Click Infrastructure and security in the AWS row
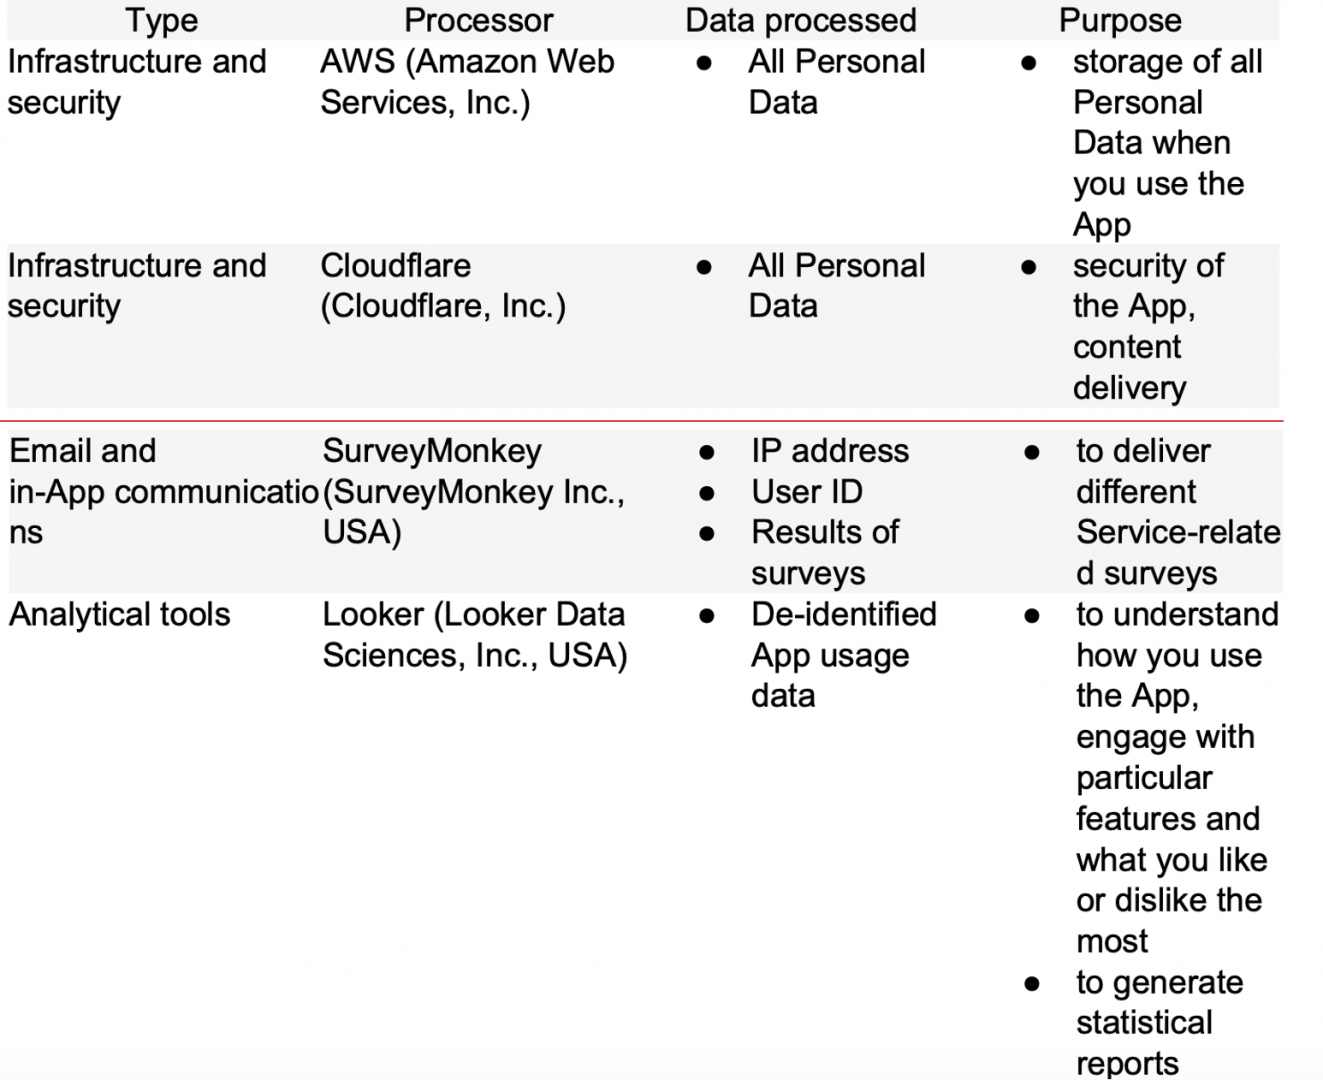Image resolution: width=1323 pixels, height=1080 pixels. [x=136, y=82]
